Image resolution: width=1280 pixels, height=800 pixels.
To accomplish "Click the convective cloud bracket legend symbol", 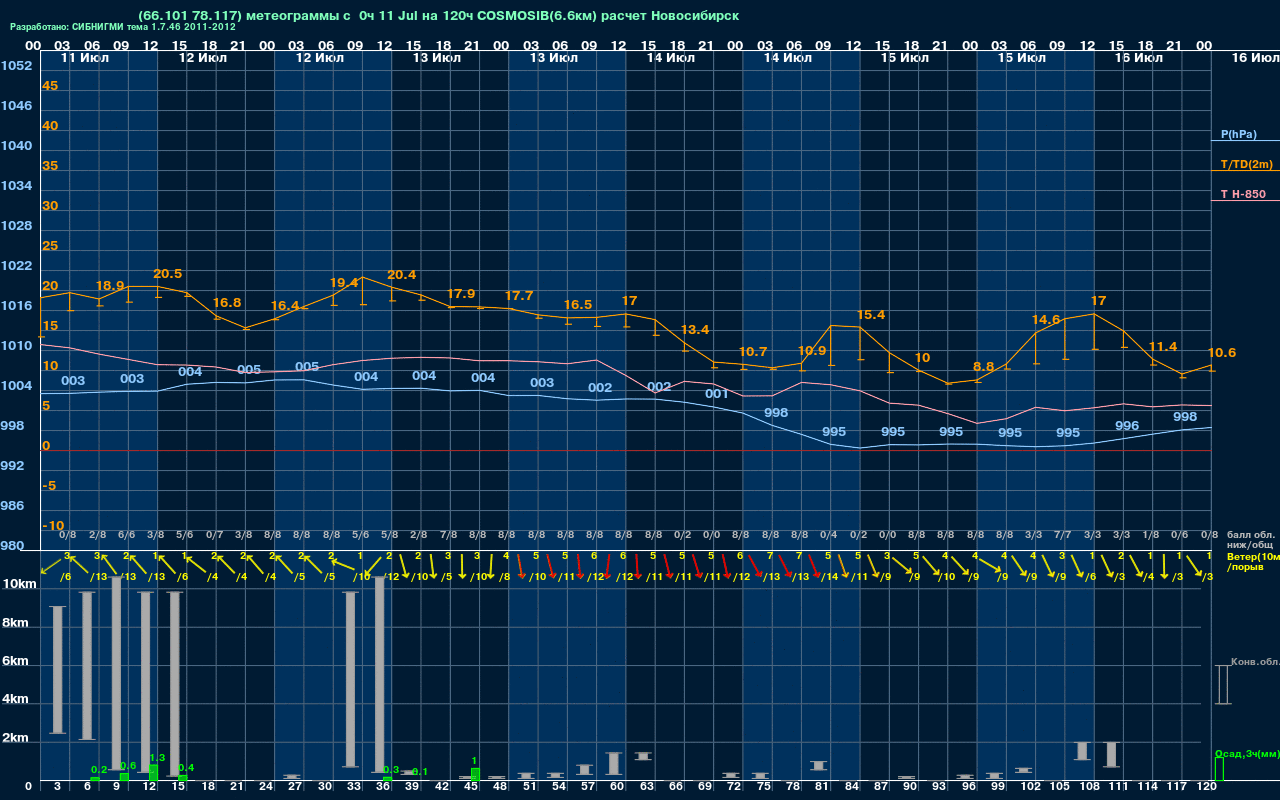I will coord(1222,685).
